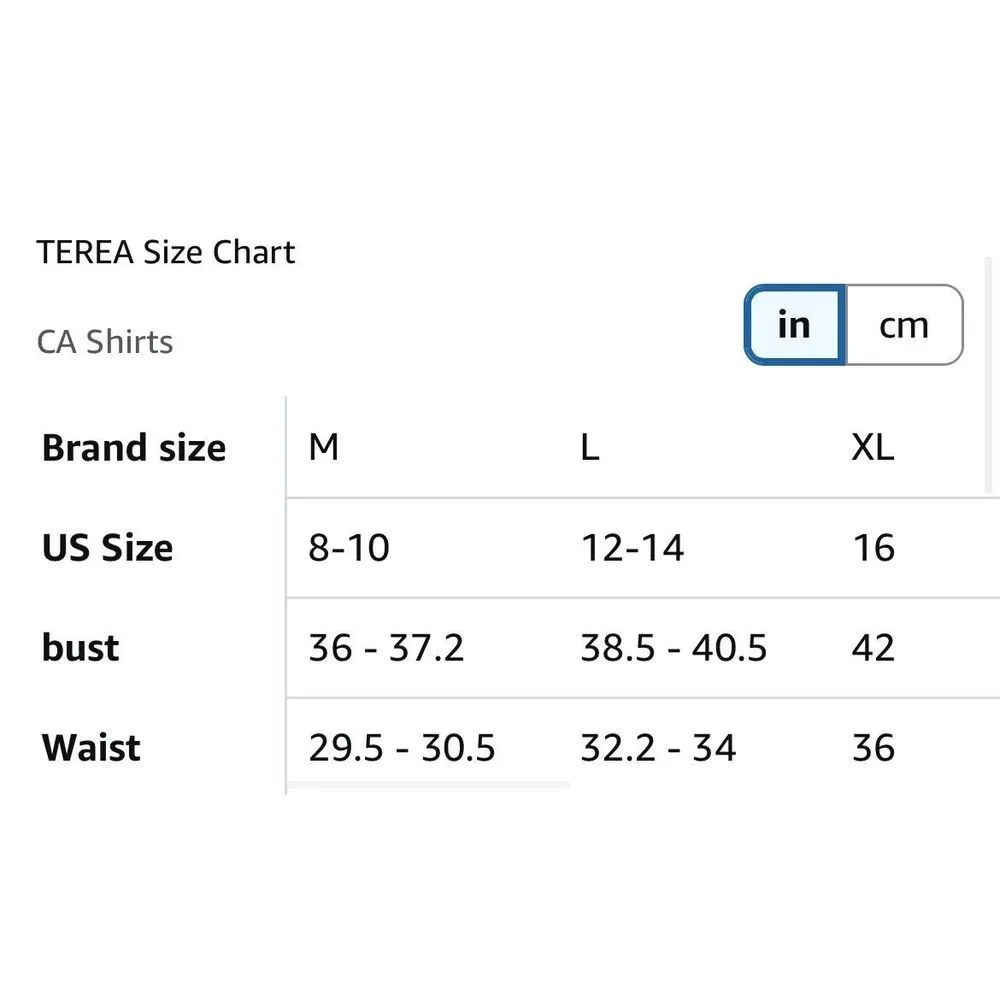Click the US size 16 cell

pyautogui.click(x=873, y=548)
